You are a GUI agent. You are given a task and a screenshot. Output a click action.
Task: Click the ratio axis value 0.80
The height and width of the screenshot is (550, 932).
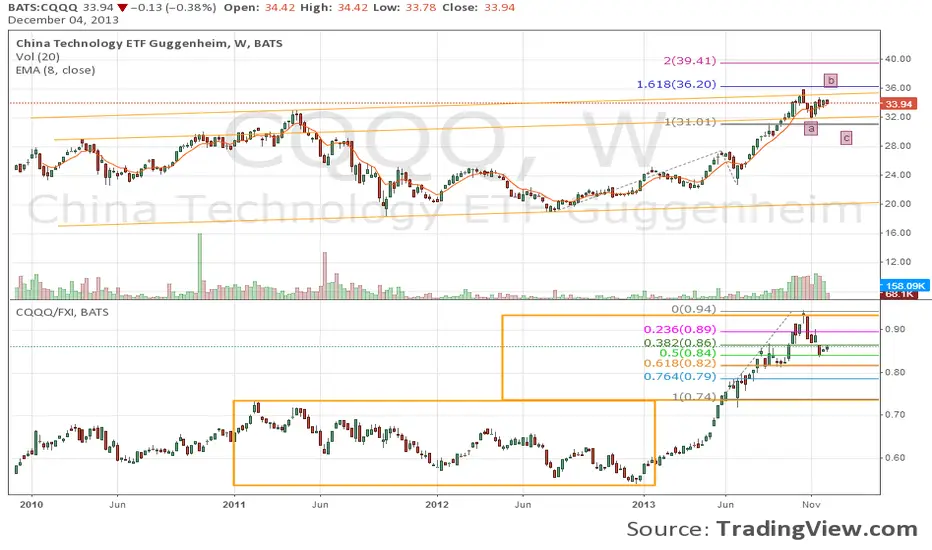[x=895, y=372]
